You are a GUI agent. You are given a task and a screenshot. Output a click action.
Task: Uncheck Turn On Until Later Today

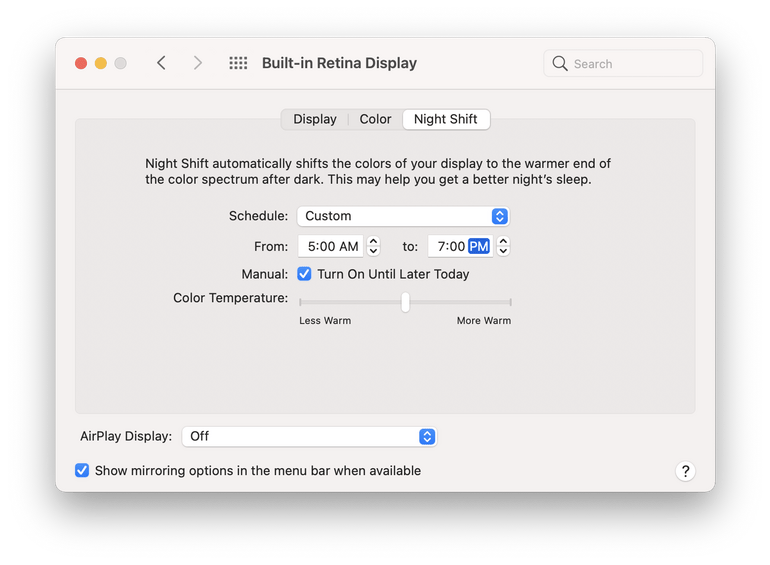[304, 274]
